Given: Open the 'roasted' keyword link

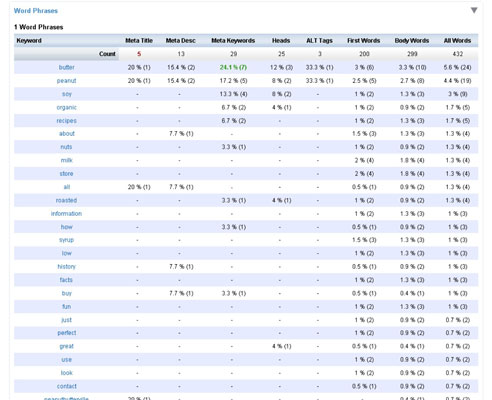Looking at the screenshot, I should [x=66, y=200].
